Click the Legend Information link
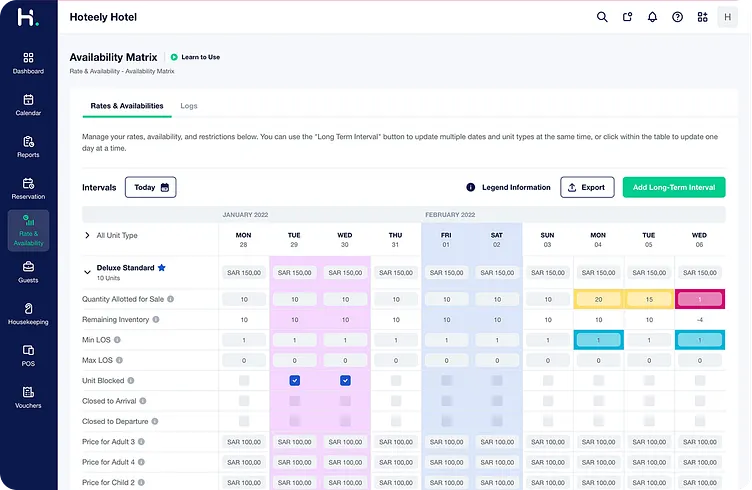 (x=516, y=187)
